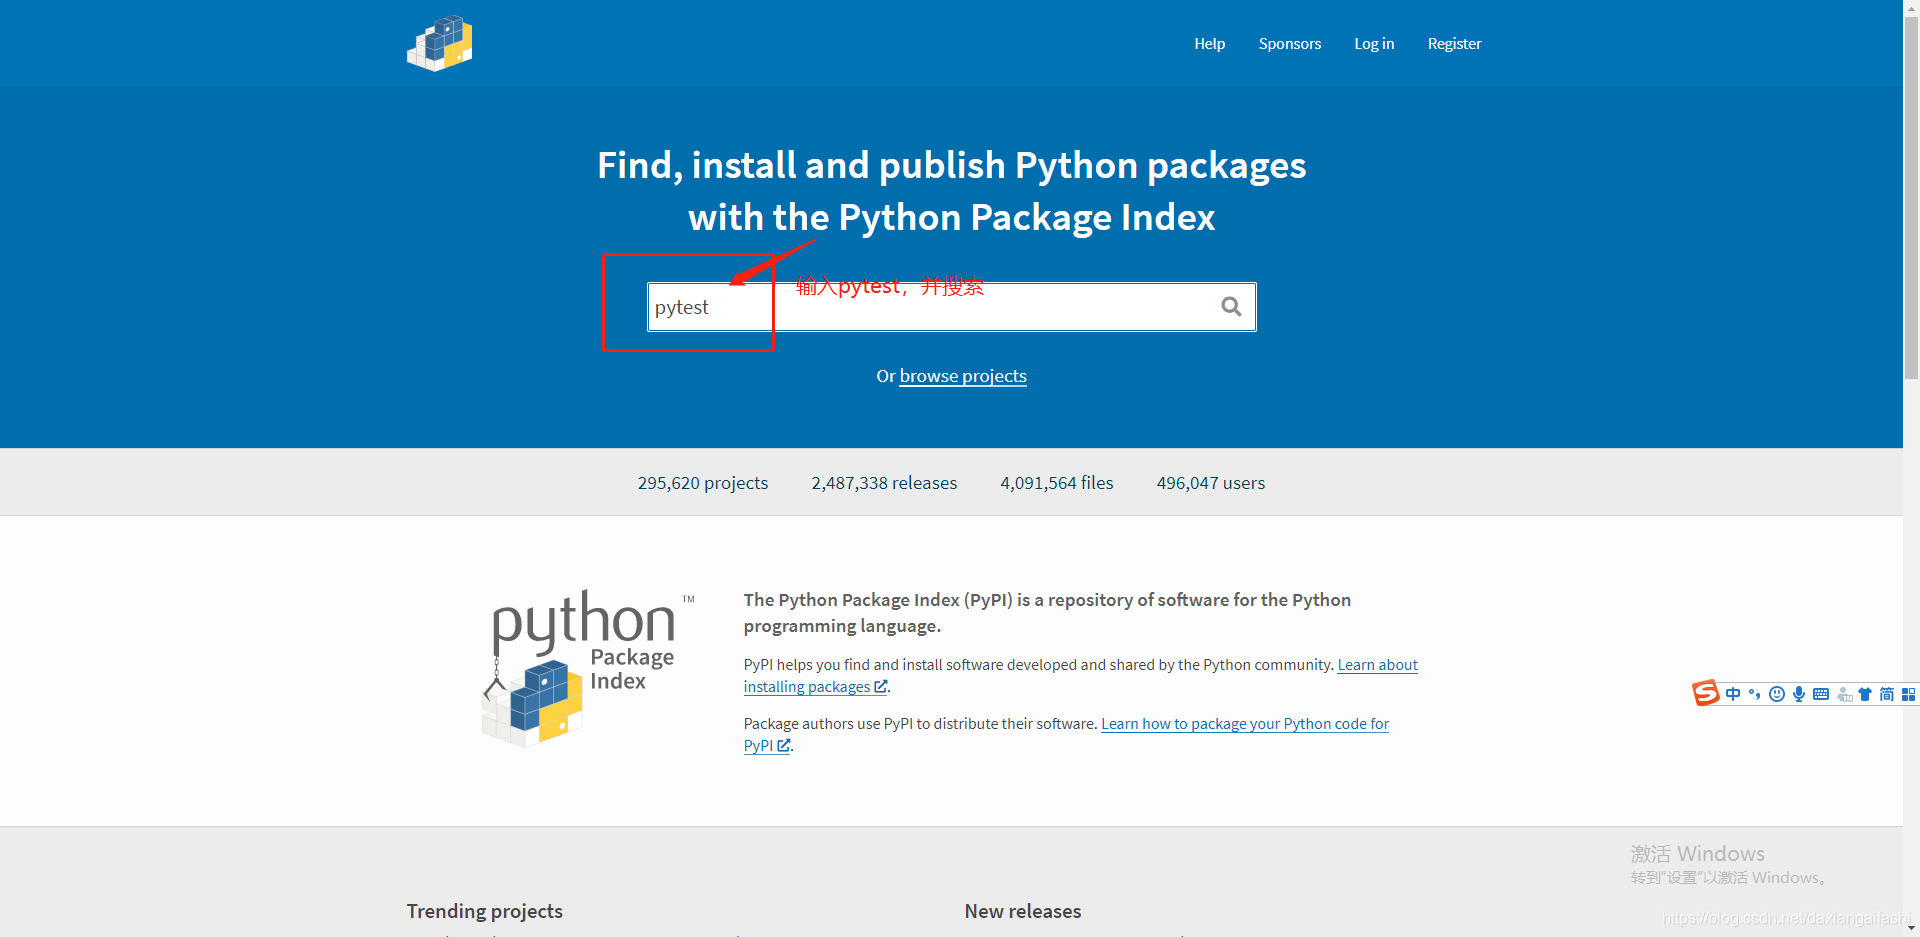1920x937 pixels.
Task: Click Log in in the header
Action: coord(1374,43)
